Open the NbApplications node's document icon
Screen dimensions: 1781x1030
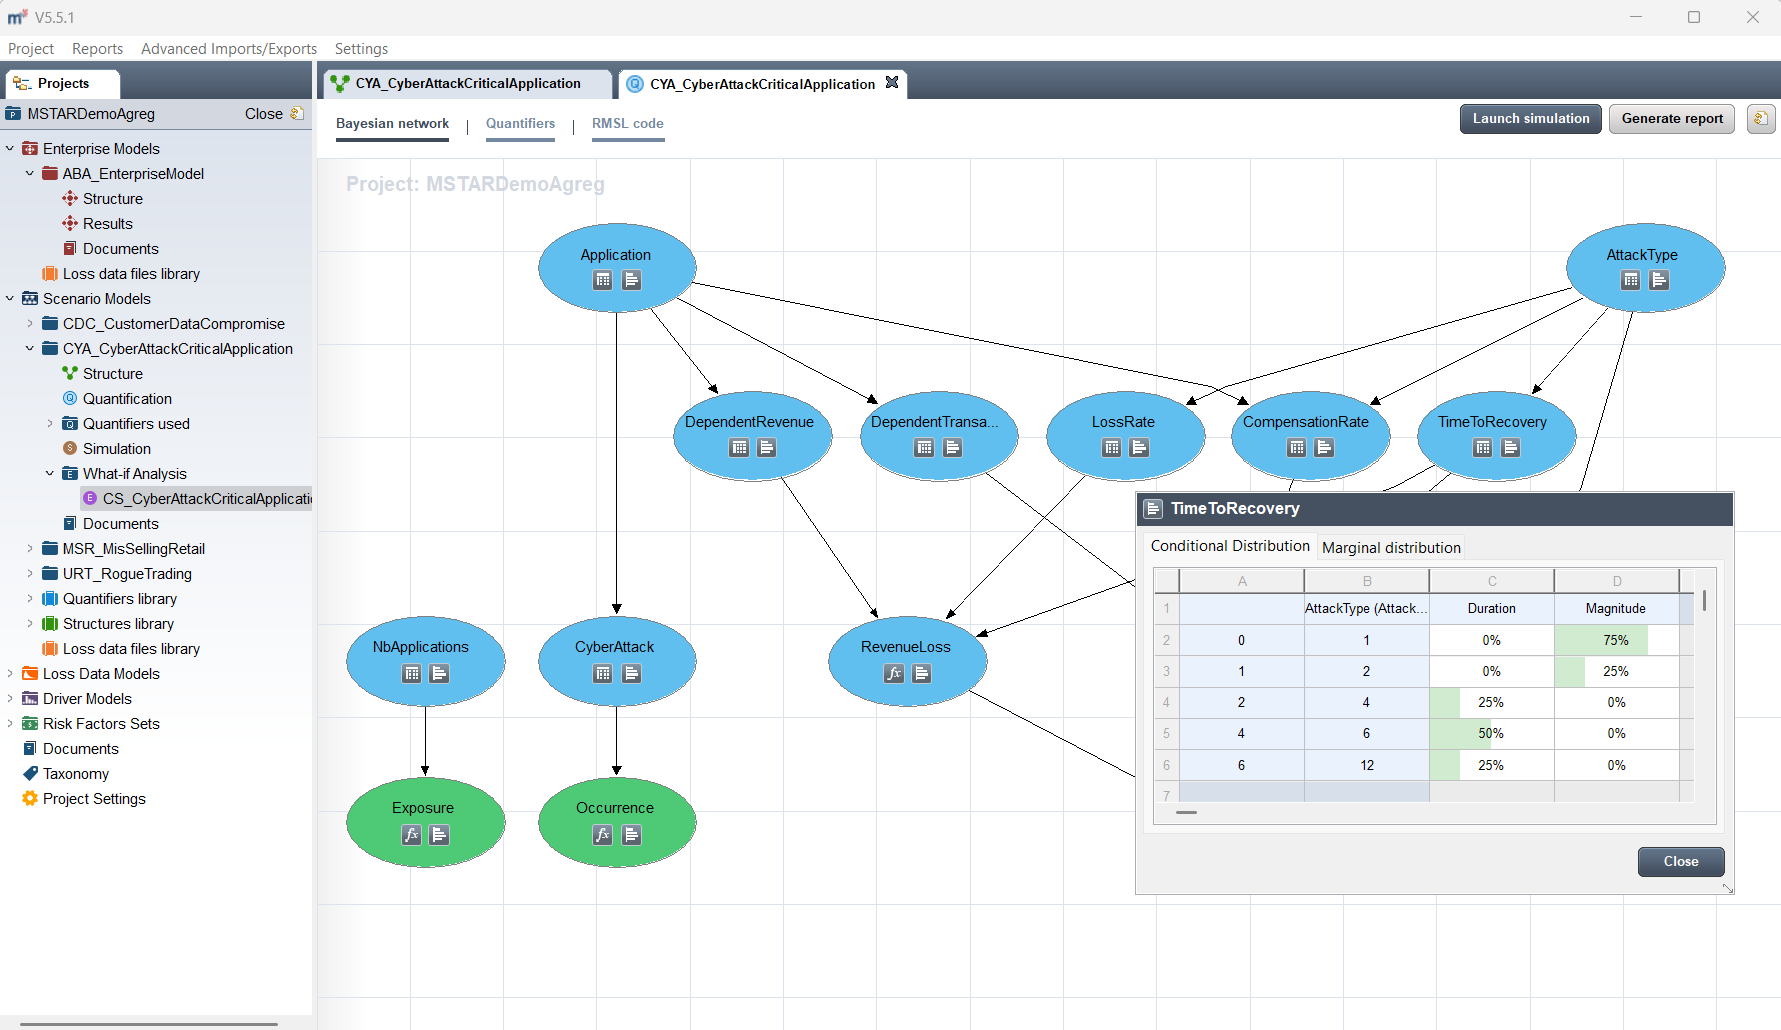tap(439, 673)
